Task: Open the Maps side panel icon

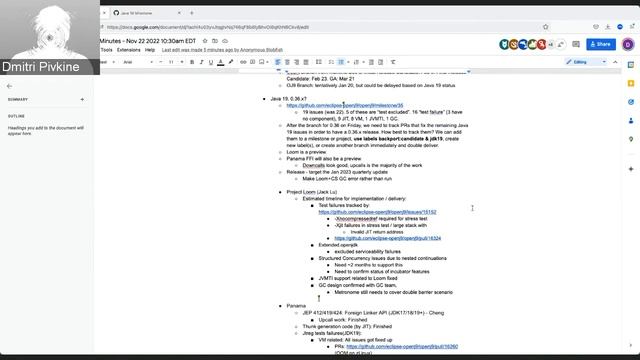Action: 631,139
